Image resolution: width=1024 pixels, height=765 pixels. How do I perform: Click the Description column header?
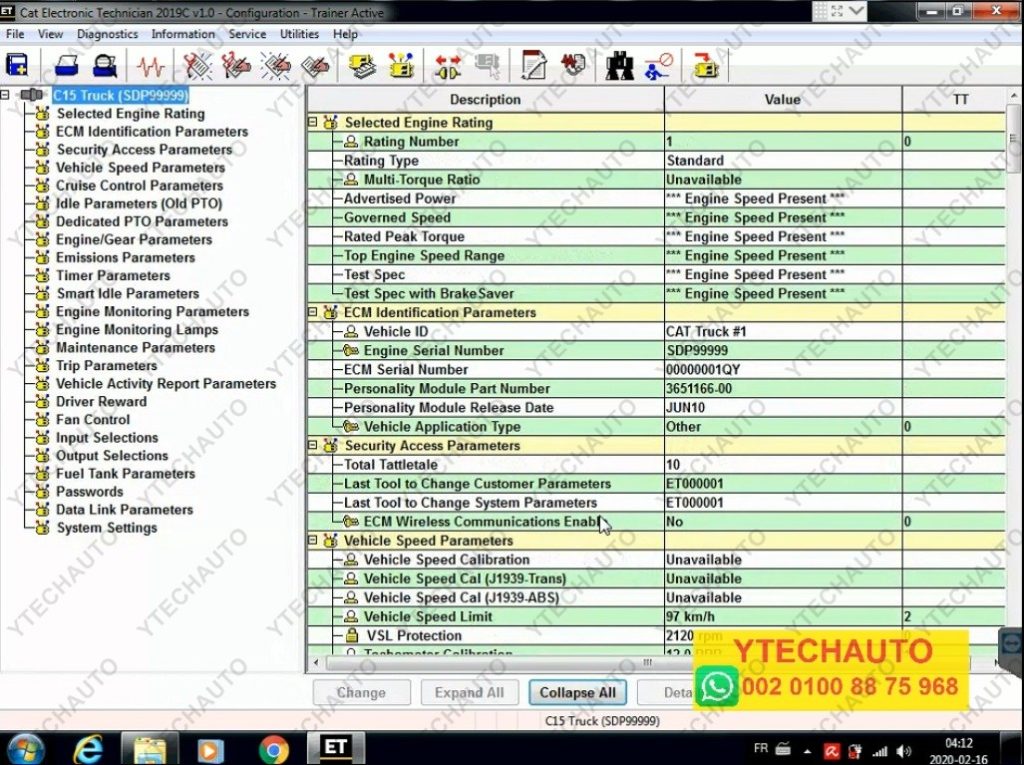(x=485, y=99)
